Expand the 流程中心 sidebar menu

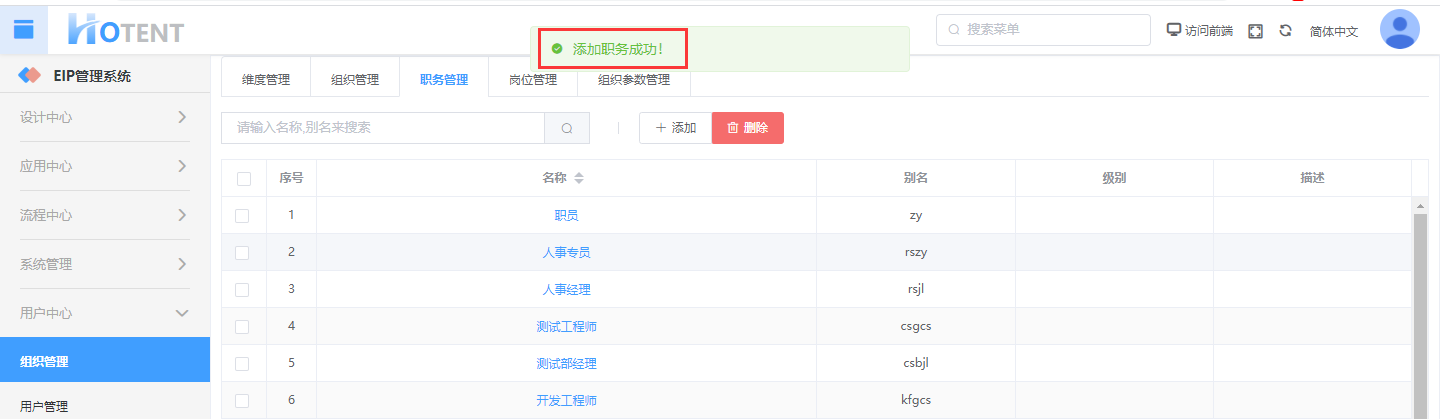coord(105,215)
